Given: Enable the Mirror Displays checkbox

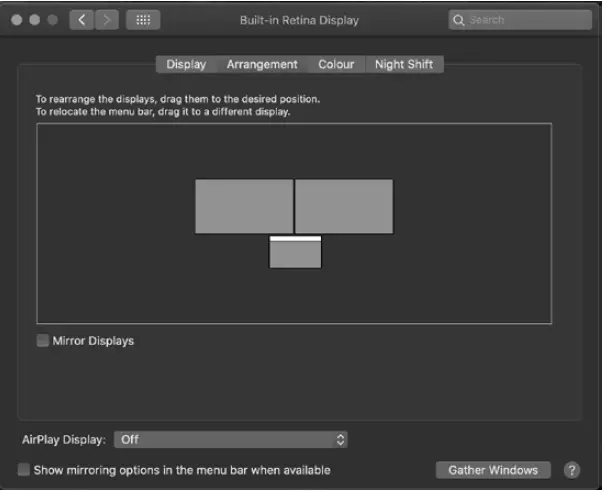Looking at the screenshot, I should pyautogui.click(x=43, y=341).
